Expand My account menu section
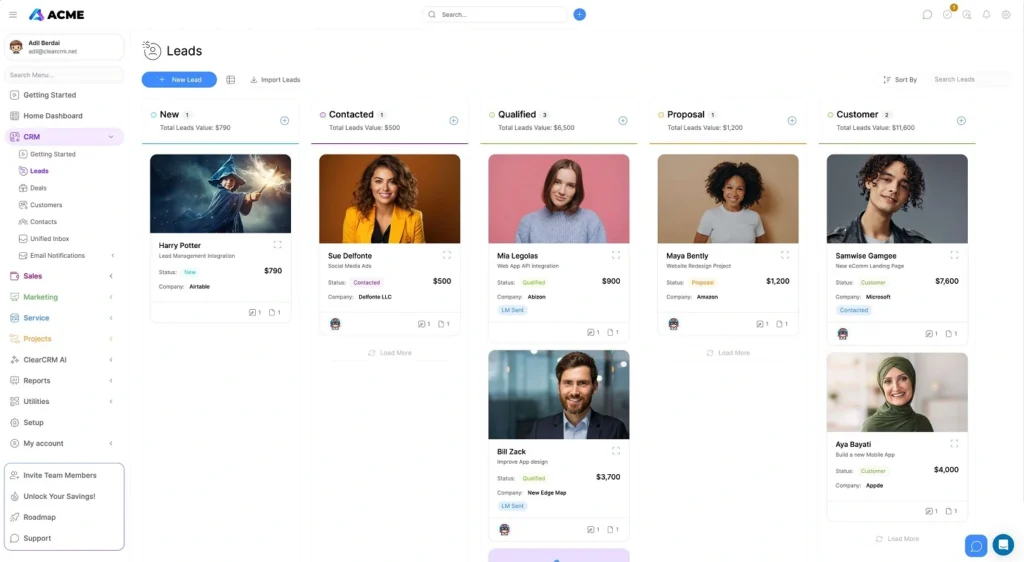 click(111, 443)
